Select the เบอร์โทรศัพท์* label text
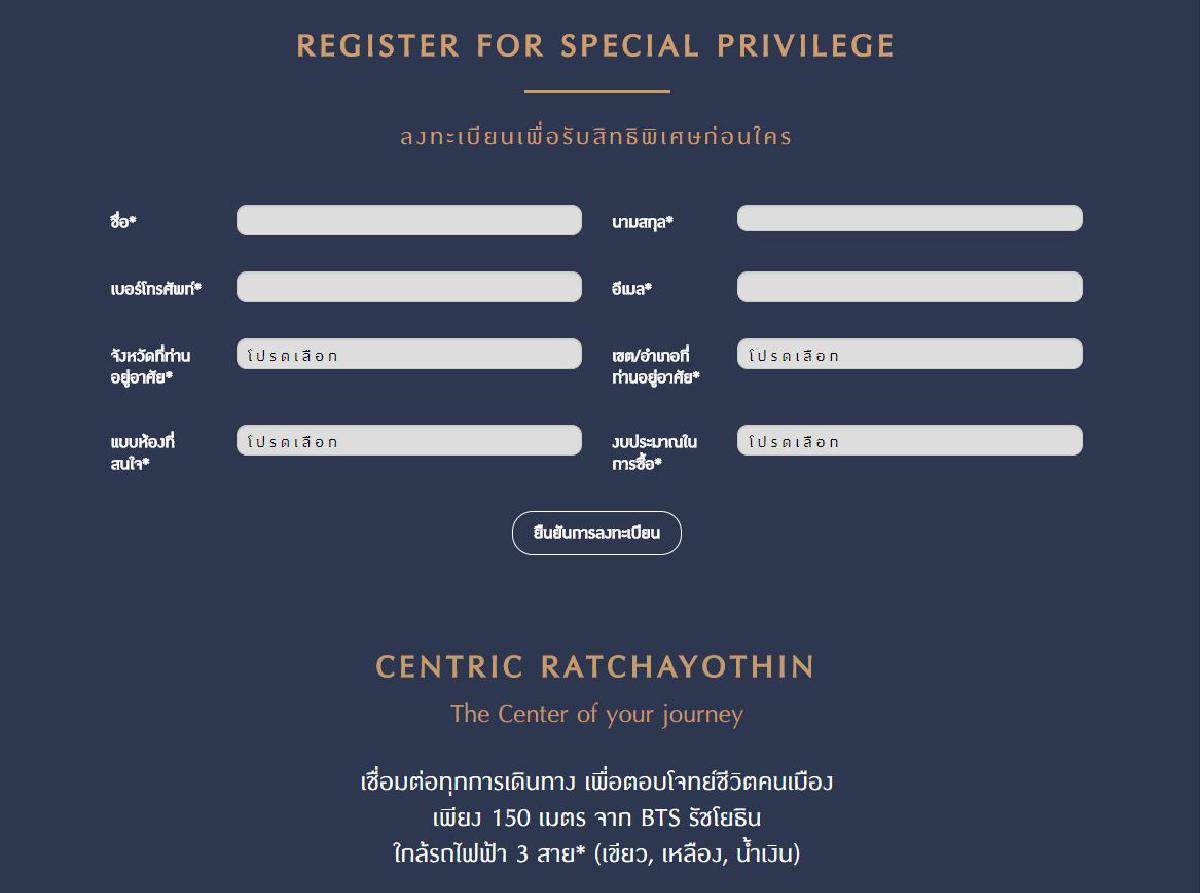Image resolution: width=1200 pixels, height=893 pixels. pyautogui.click(x=156, y=288)
